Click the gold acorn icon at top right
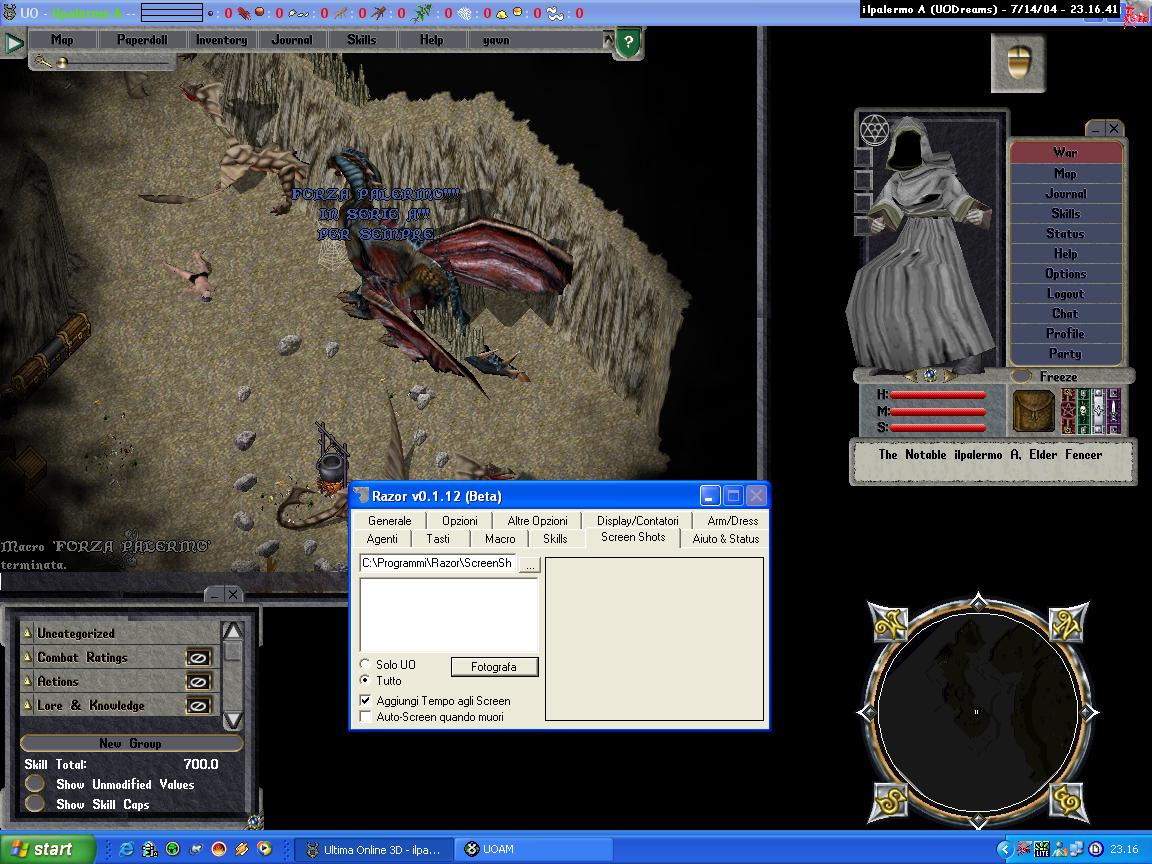The height and width of the screenshot is (864, 1152). (1018, 62)
